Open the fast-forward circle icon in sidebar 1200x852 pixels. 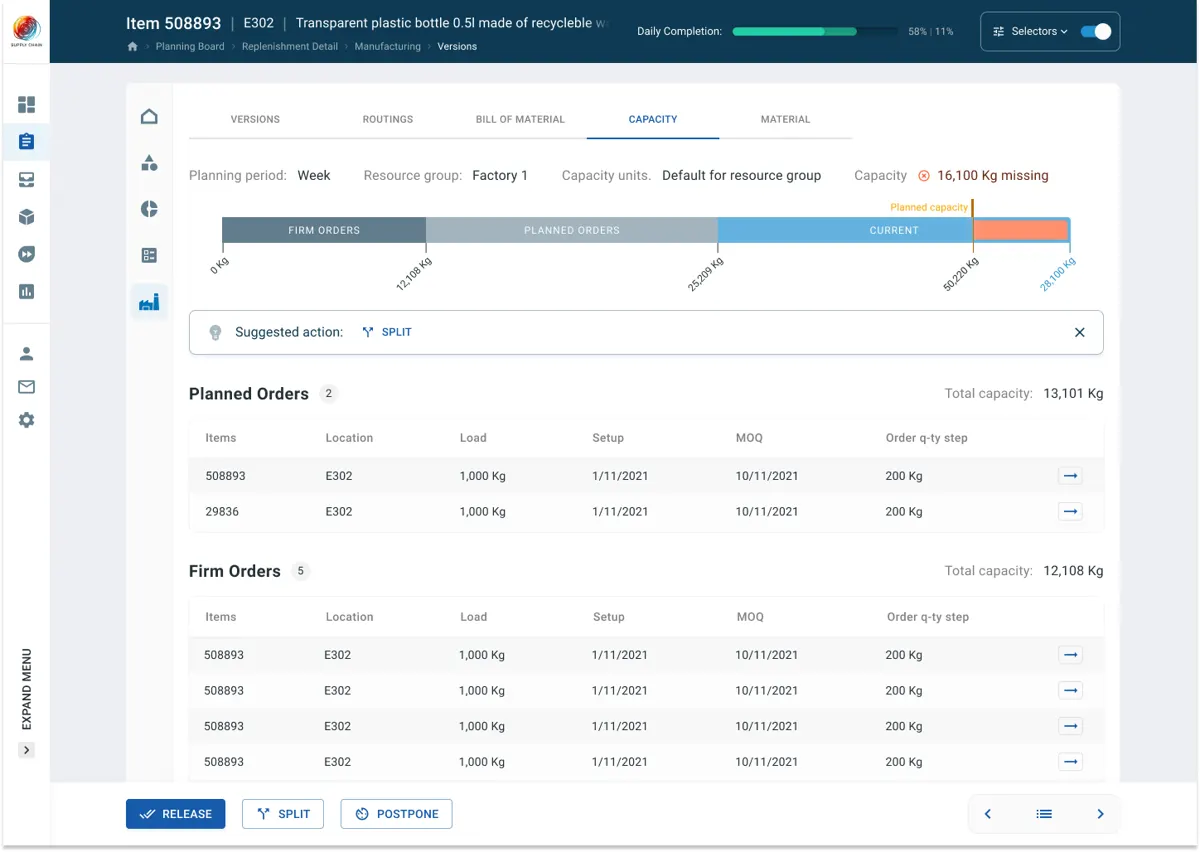coord(27,255)
